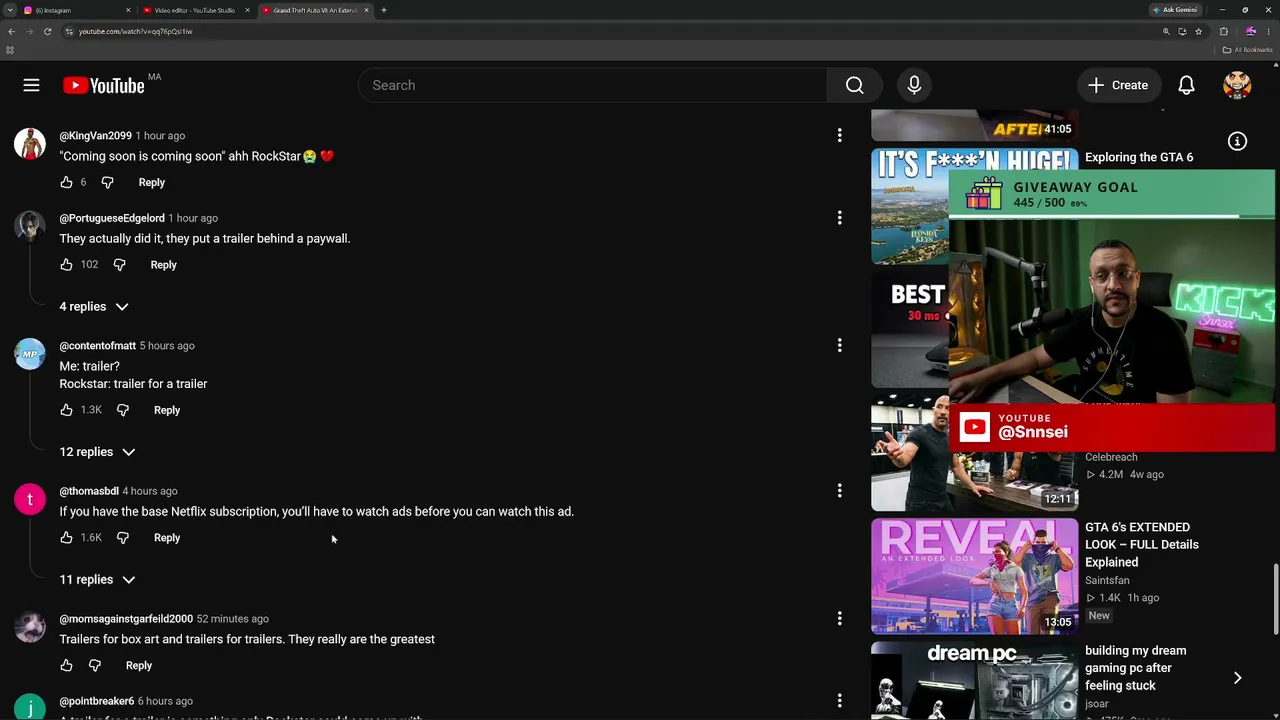
Task: Dislike @PortugueseEdgelord's paywall comment
Action: pyautogui.click(x=119, y=264)
